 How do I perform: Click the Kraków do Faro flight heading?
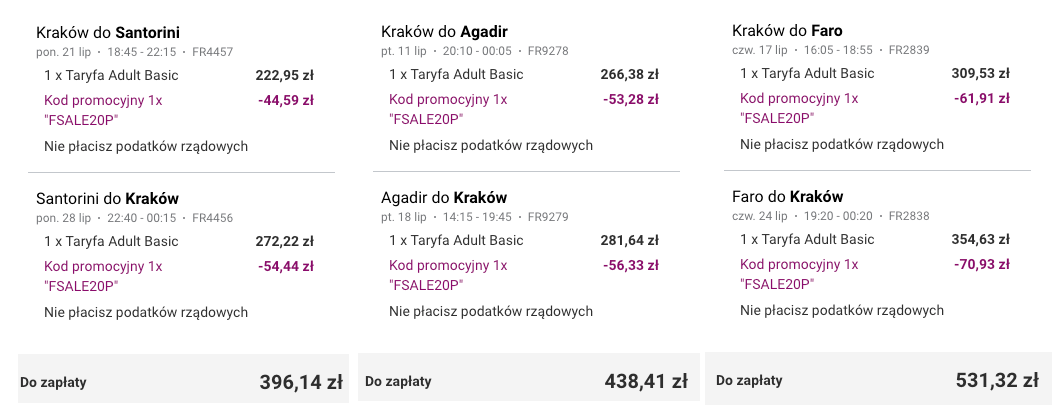click(787, 30)
